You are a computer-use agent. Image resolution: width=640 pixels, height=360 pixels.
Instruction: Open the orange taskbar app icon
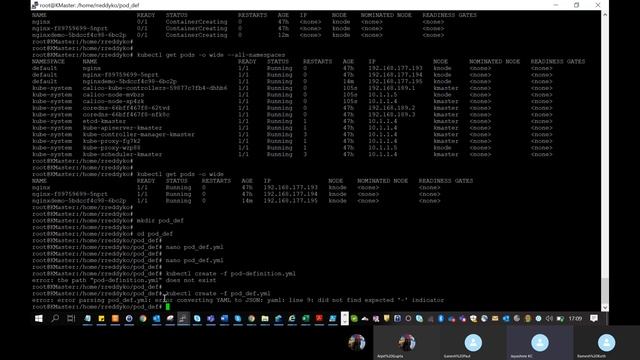pyautogui.click(x=115, y=318)
